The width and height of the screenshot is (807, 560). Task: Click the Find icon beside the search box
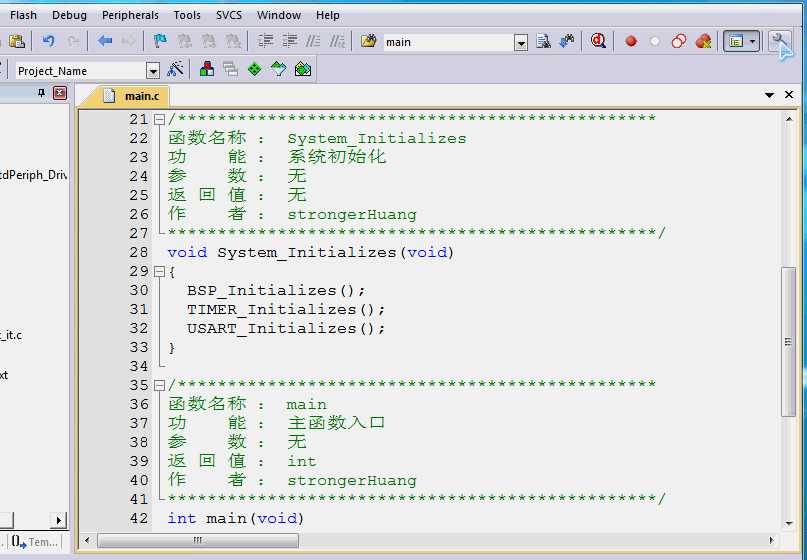click(x=543, y=41)
